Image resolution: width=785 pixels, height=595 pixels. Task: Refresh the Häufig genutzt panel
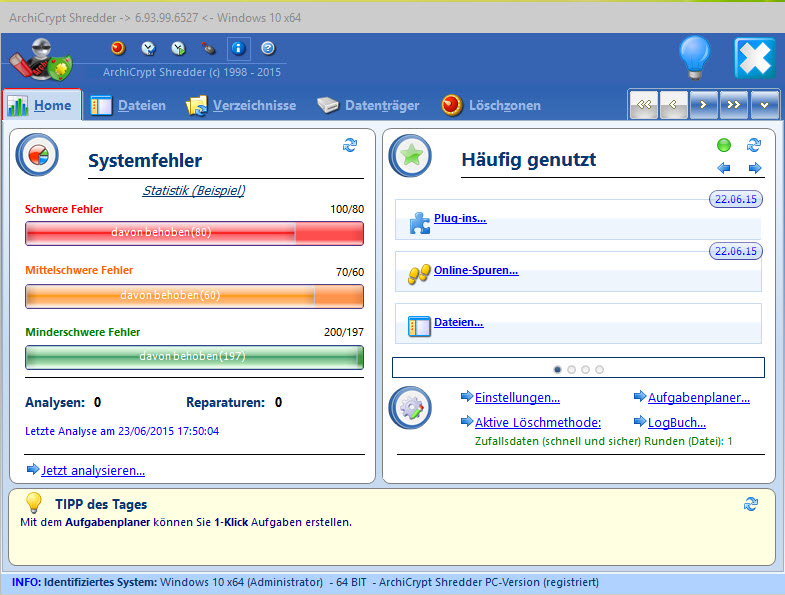pyautogui.click(x=754, y=145)
